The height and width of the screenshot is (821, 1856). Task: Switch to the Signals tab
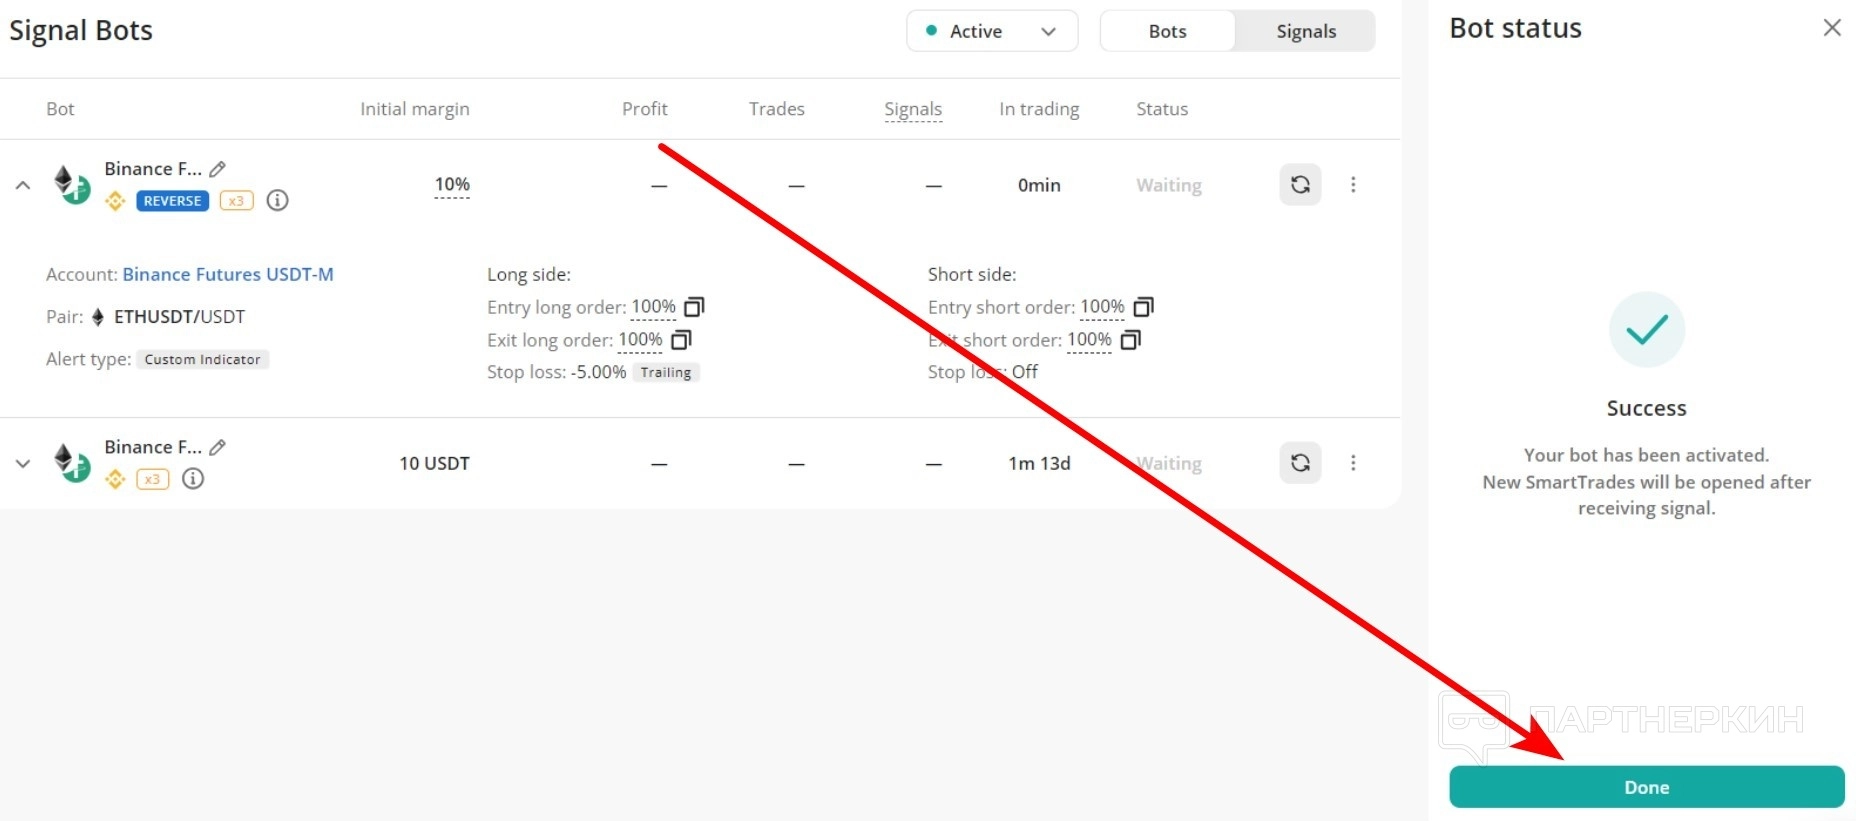(1306, 31)
